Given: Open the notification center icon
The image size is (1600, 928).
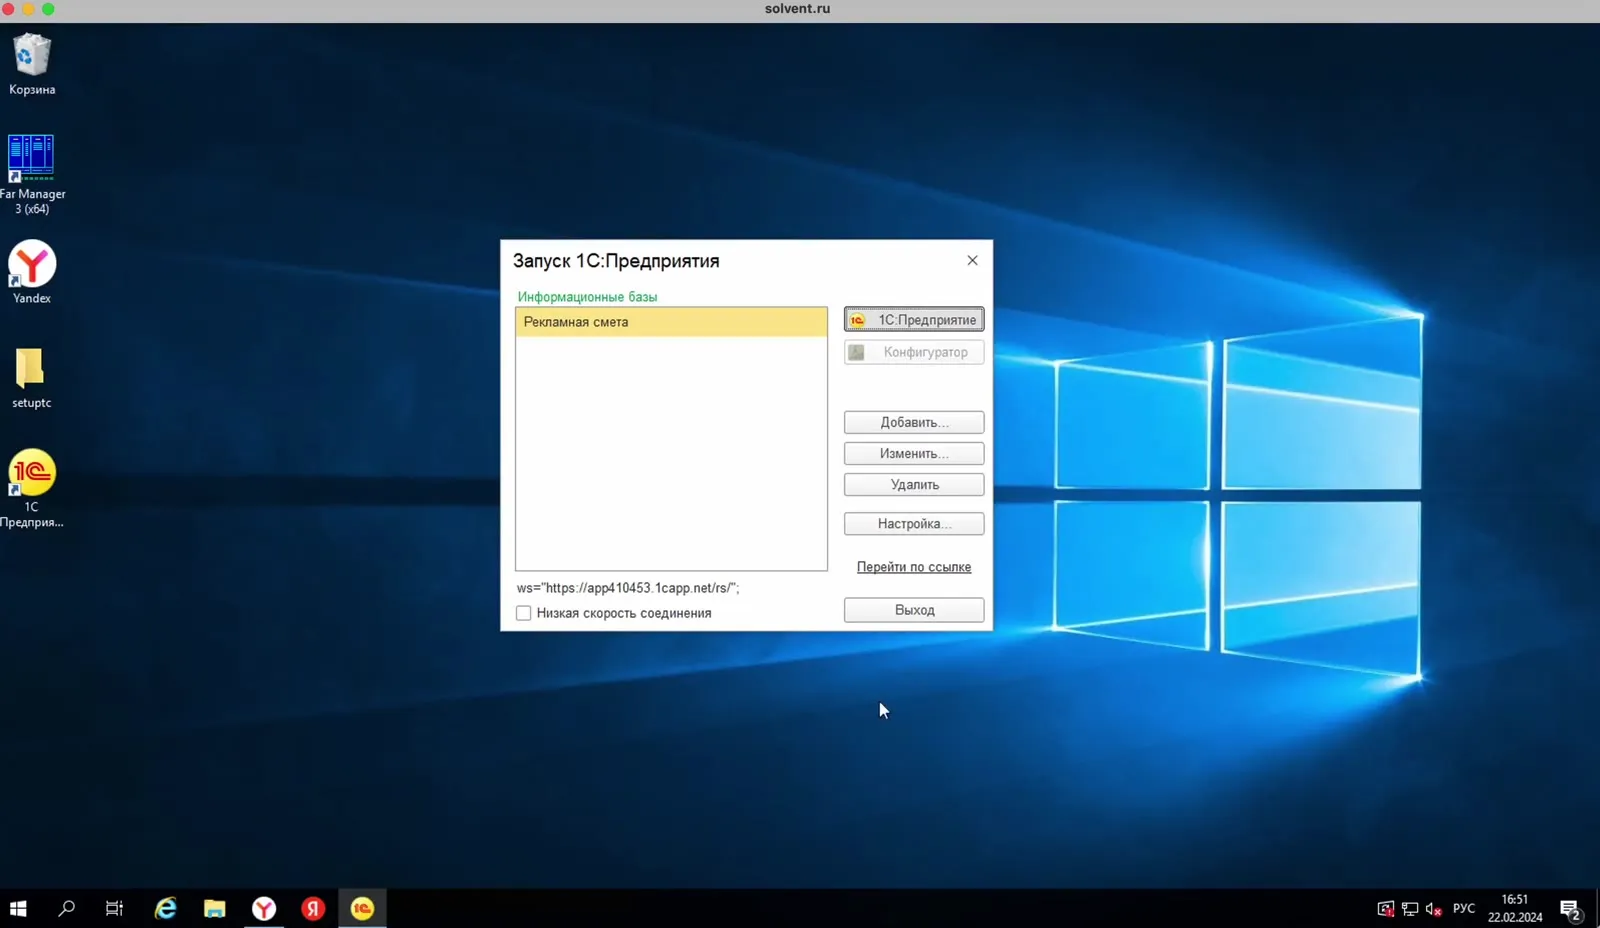Looking at the screenshot, I should point(1570,908).
